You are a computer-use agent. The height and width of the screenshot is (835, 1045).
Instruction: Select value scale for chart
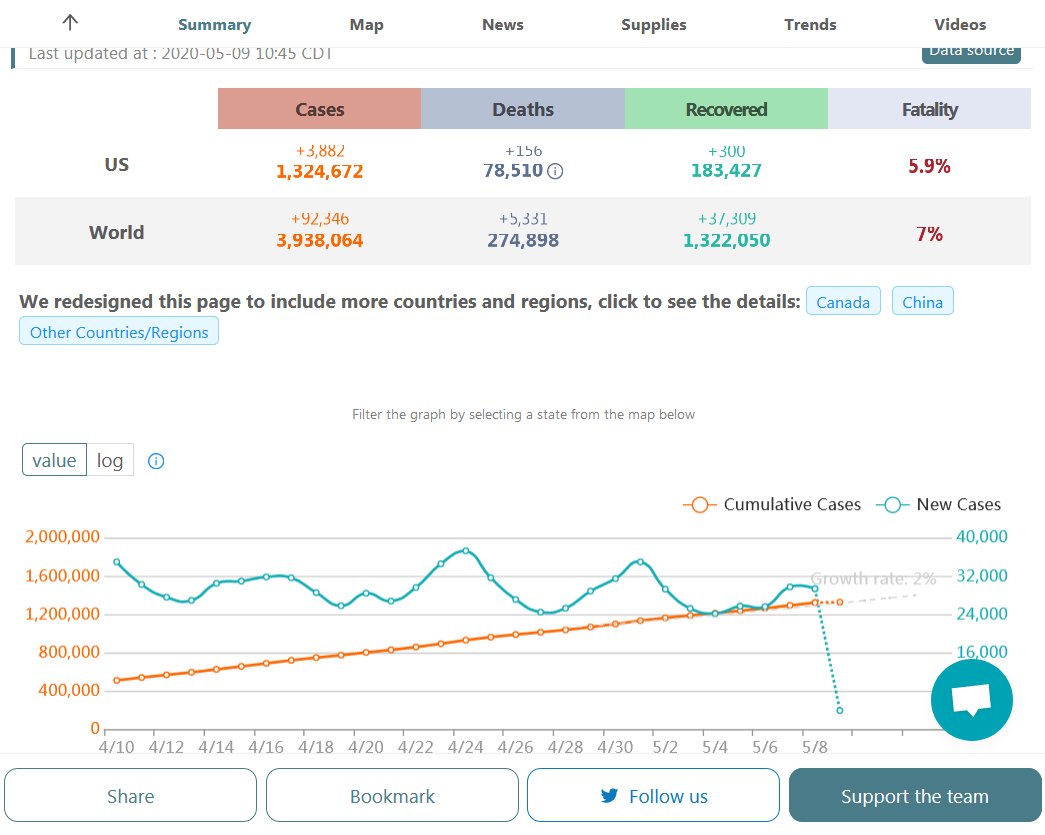[x=55, y=460]
